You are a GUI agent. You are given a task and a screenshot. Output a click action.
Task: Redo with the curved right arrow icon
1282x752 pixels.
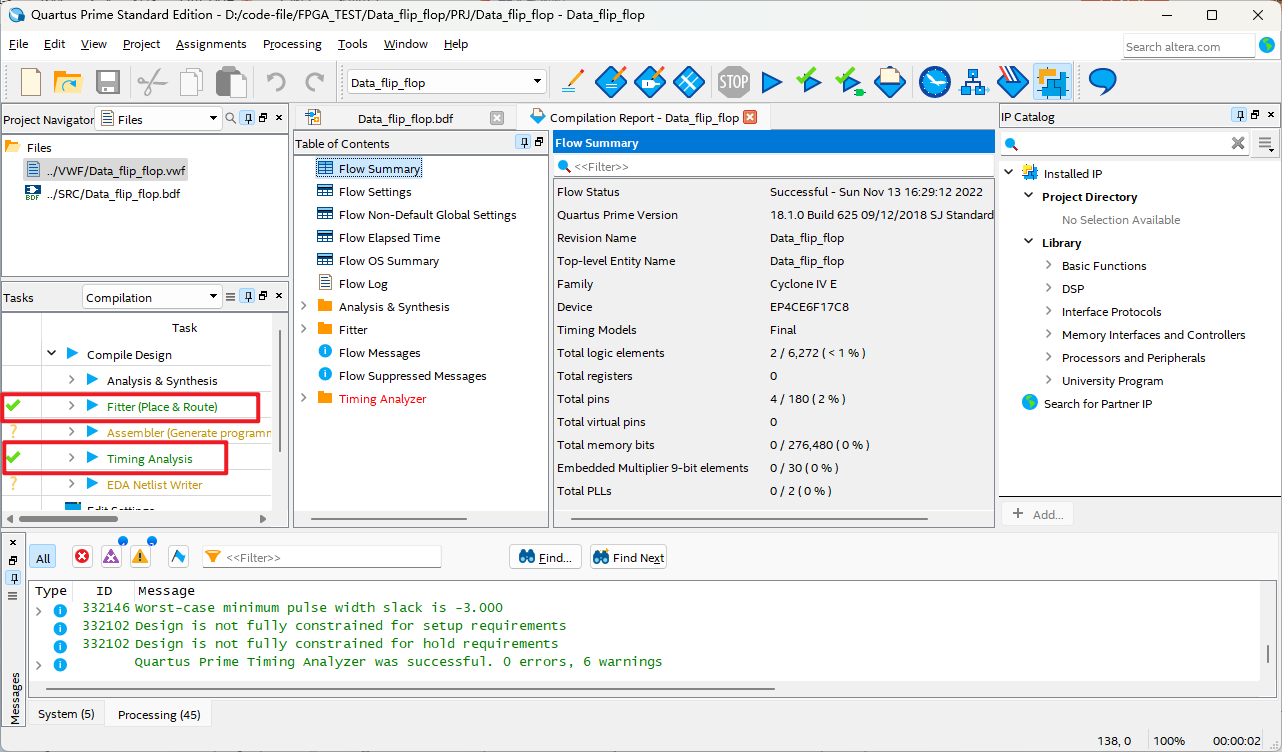tap(315, 82)
